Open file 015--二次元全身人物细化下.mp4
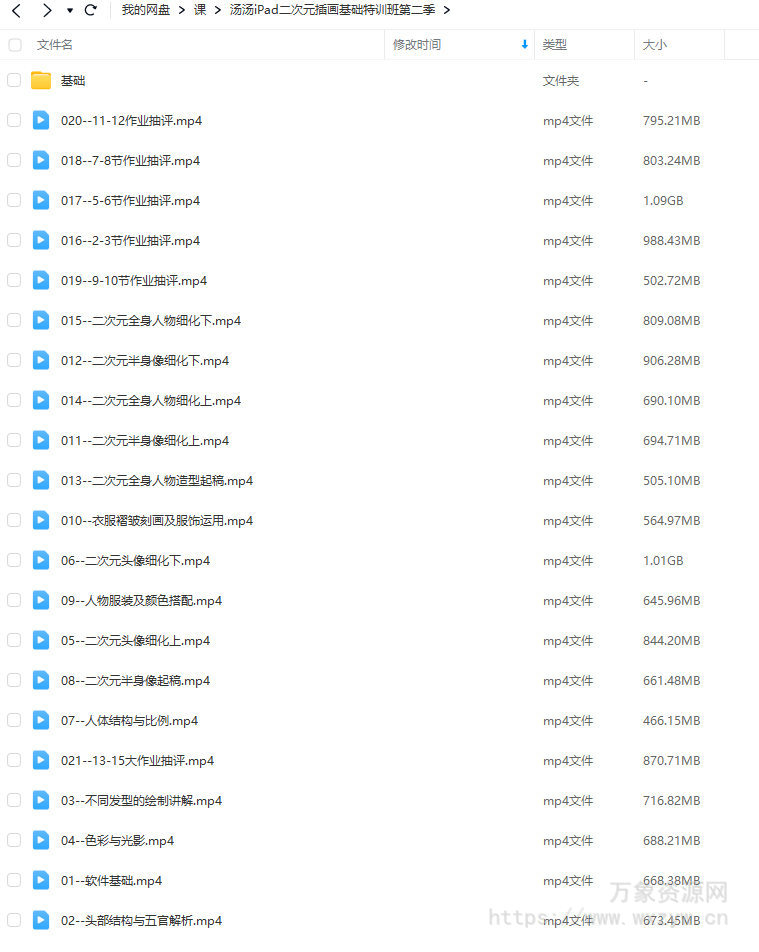The height and width of the screenshot is (952, 759). pos(151,321)
